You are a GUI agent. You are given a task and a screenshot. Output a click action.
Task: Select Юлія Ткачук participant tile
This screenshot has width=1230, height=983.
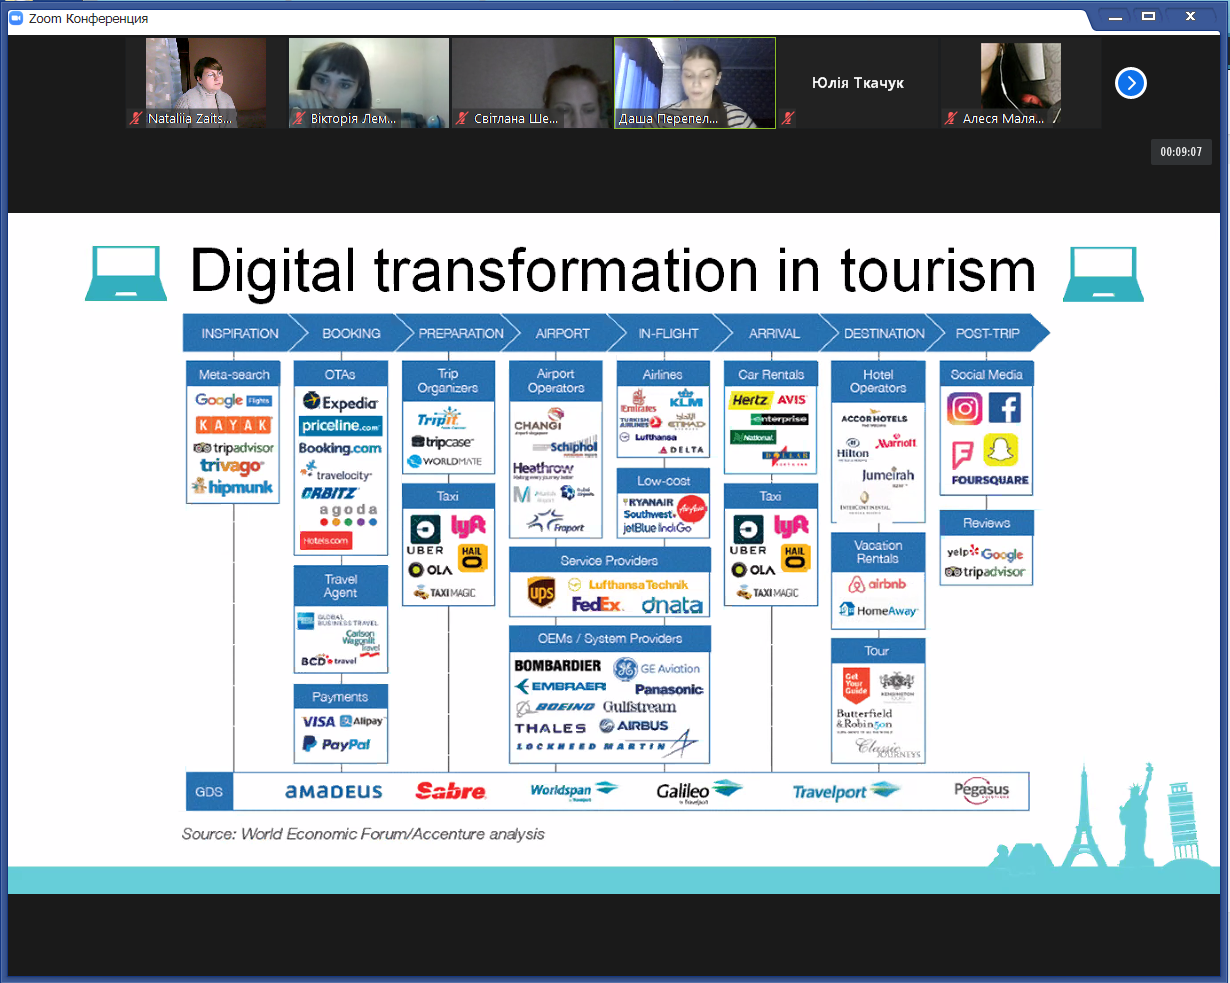click(x=858, y=83)
